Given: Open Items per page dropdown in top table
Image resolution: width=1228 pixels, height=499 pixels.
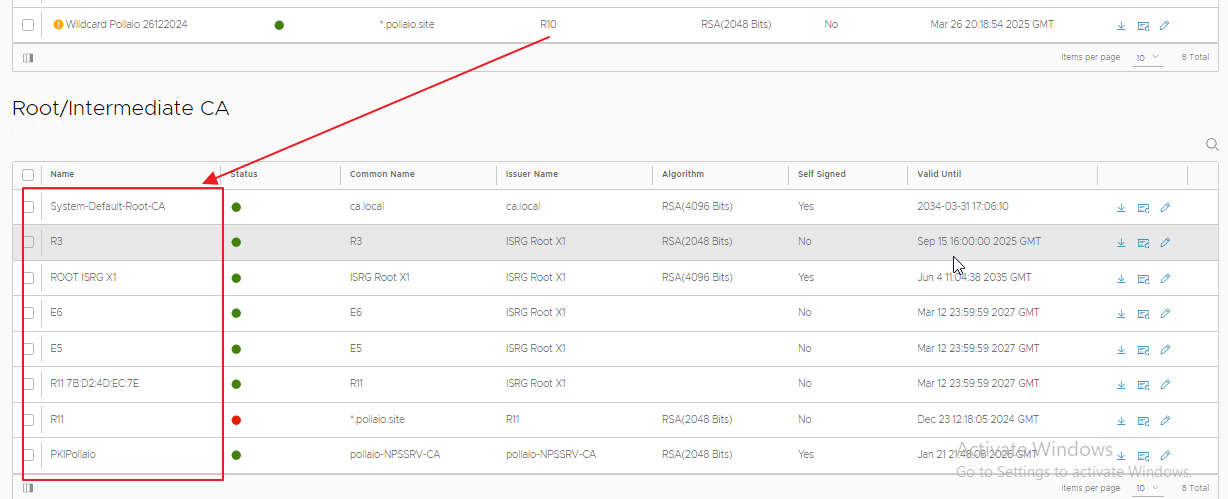Looking at the screenshot, I should pyautogui.click(x=1147, y=58).
